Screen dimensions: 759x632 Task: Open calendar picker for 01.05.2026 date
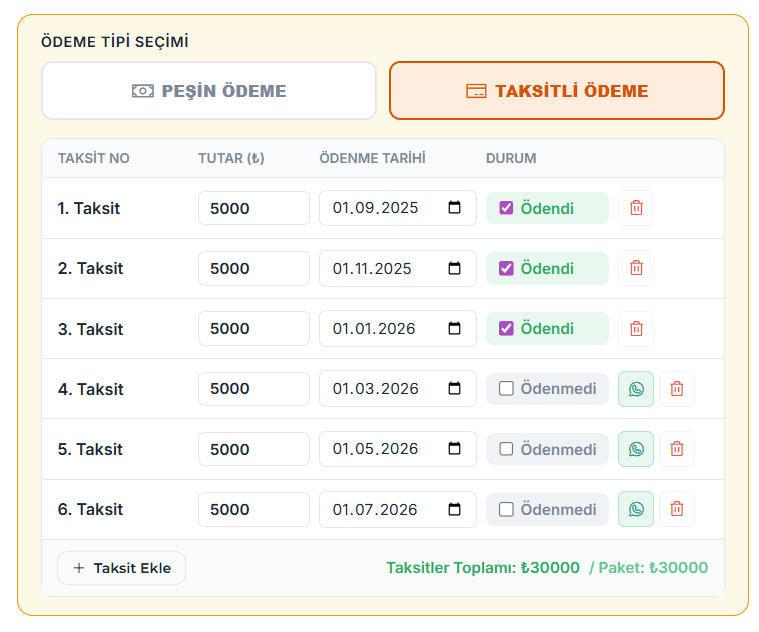(454, 449)
